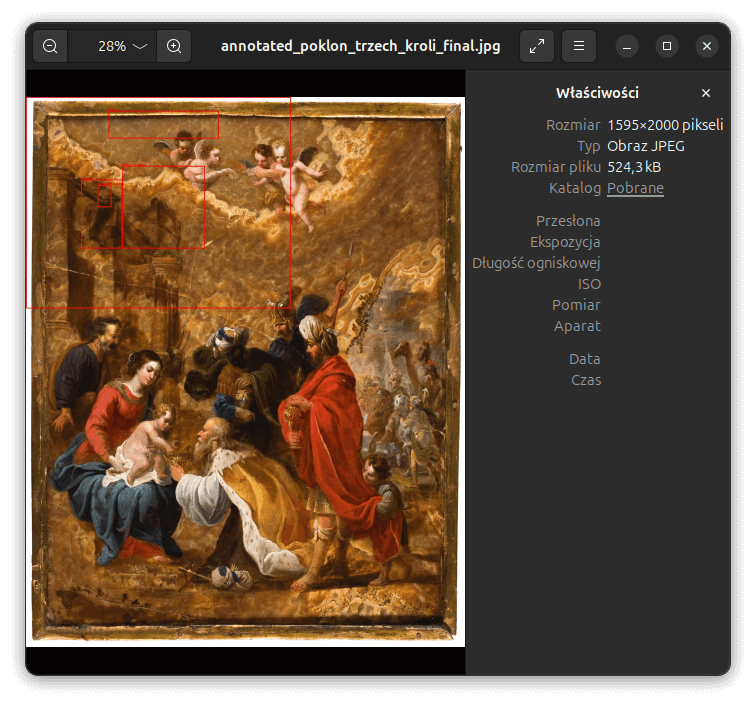Click the 'Data' label

pyautogui.click(x=585, y=359)
